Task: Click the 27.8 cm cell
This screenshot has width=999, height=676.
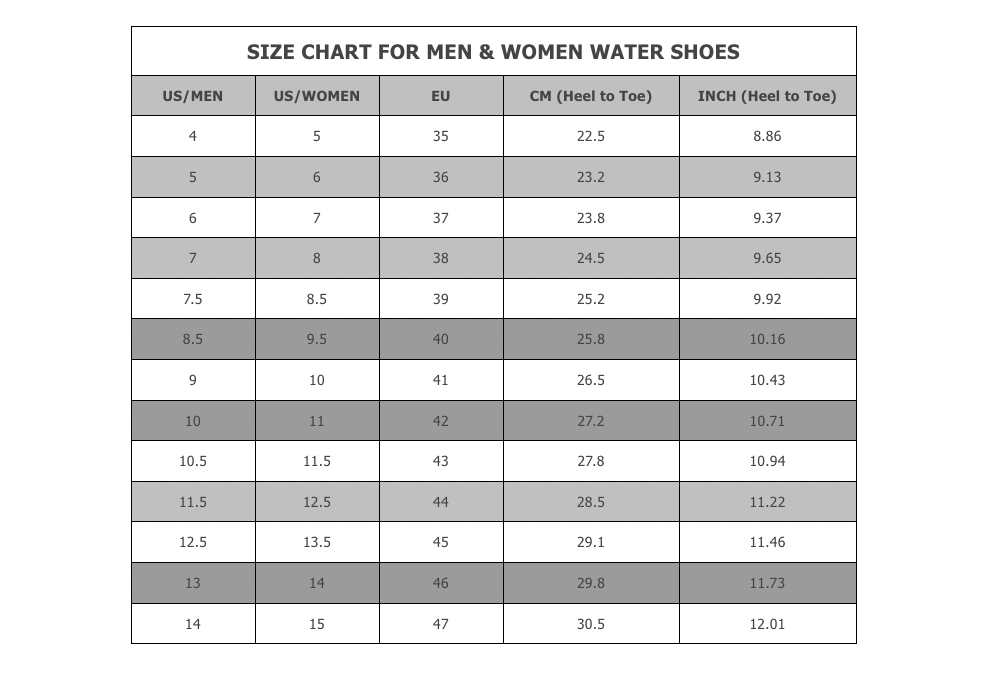Action: (x=591, y=461)
